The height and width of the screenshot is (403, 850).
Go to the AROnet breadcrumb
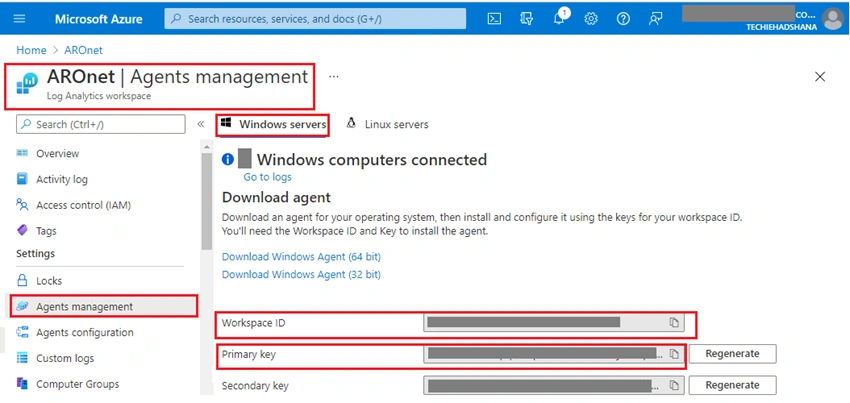point(83,50)
